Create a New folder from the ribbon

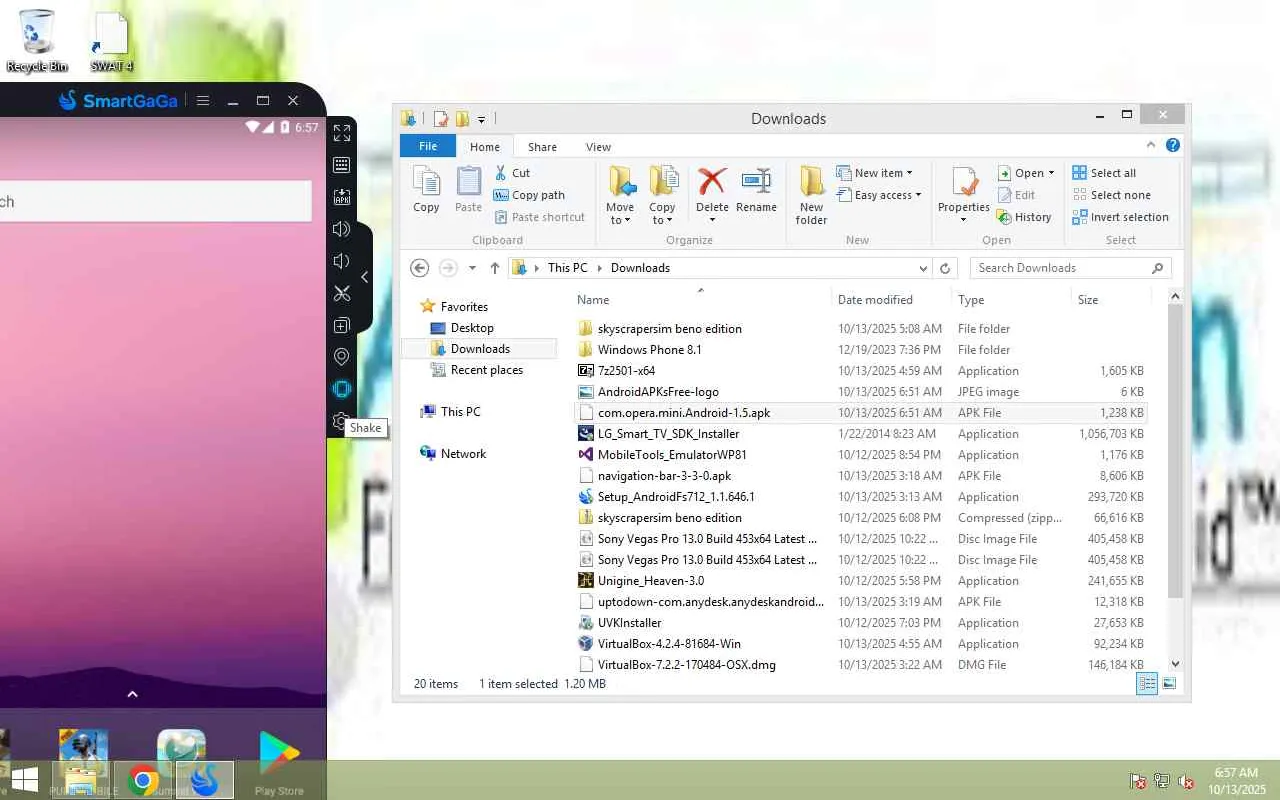point(811,196)
